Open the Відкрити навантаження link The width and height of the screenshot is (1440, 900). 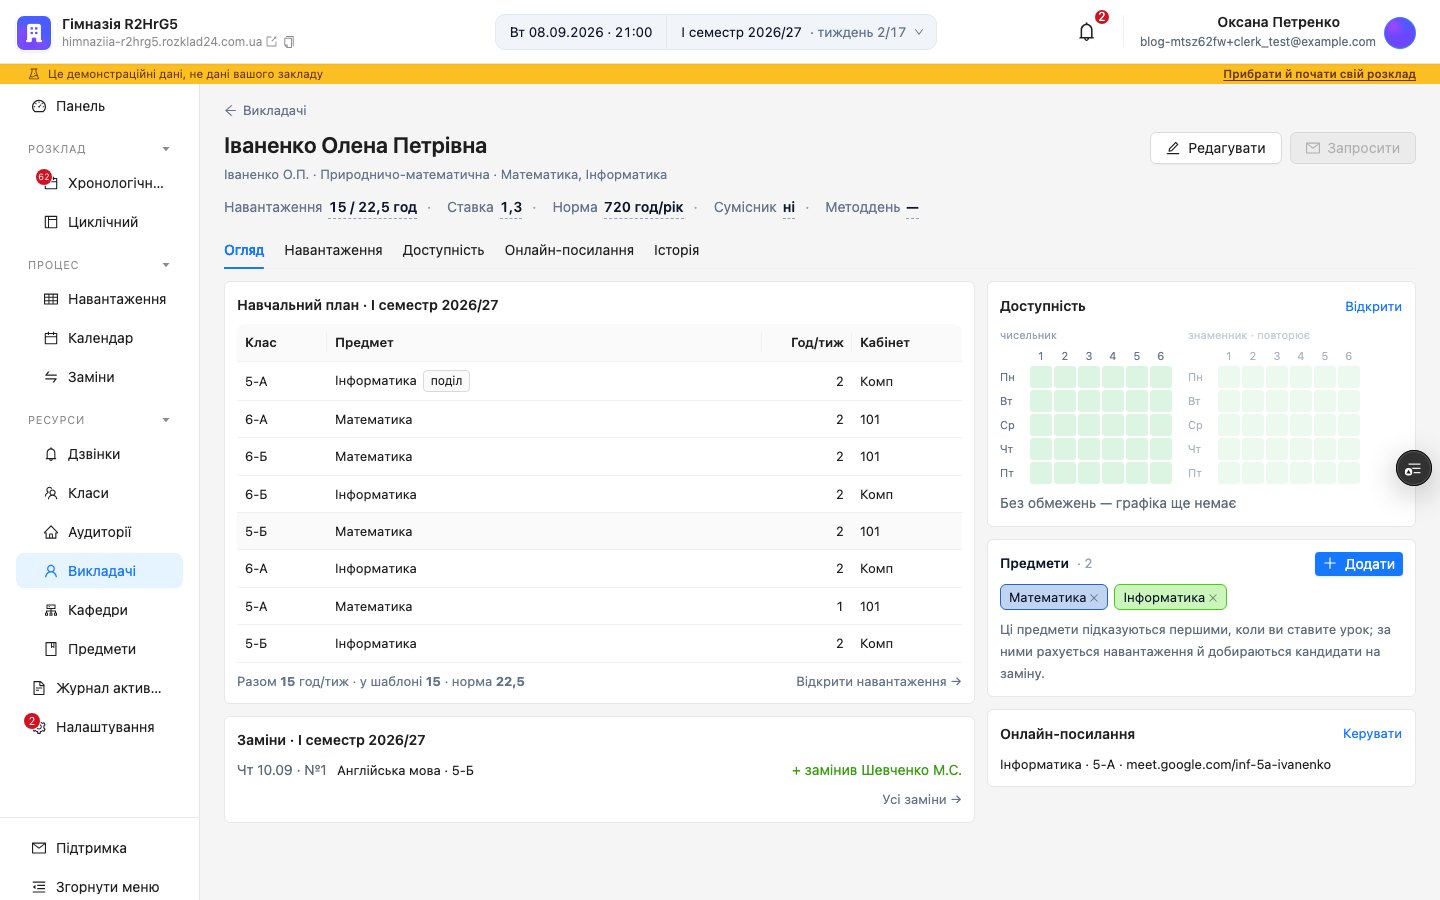point(879,682)
